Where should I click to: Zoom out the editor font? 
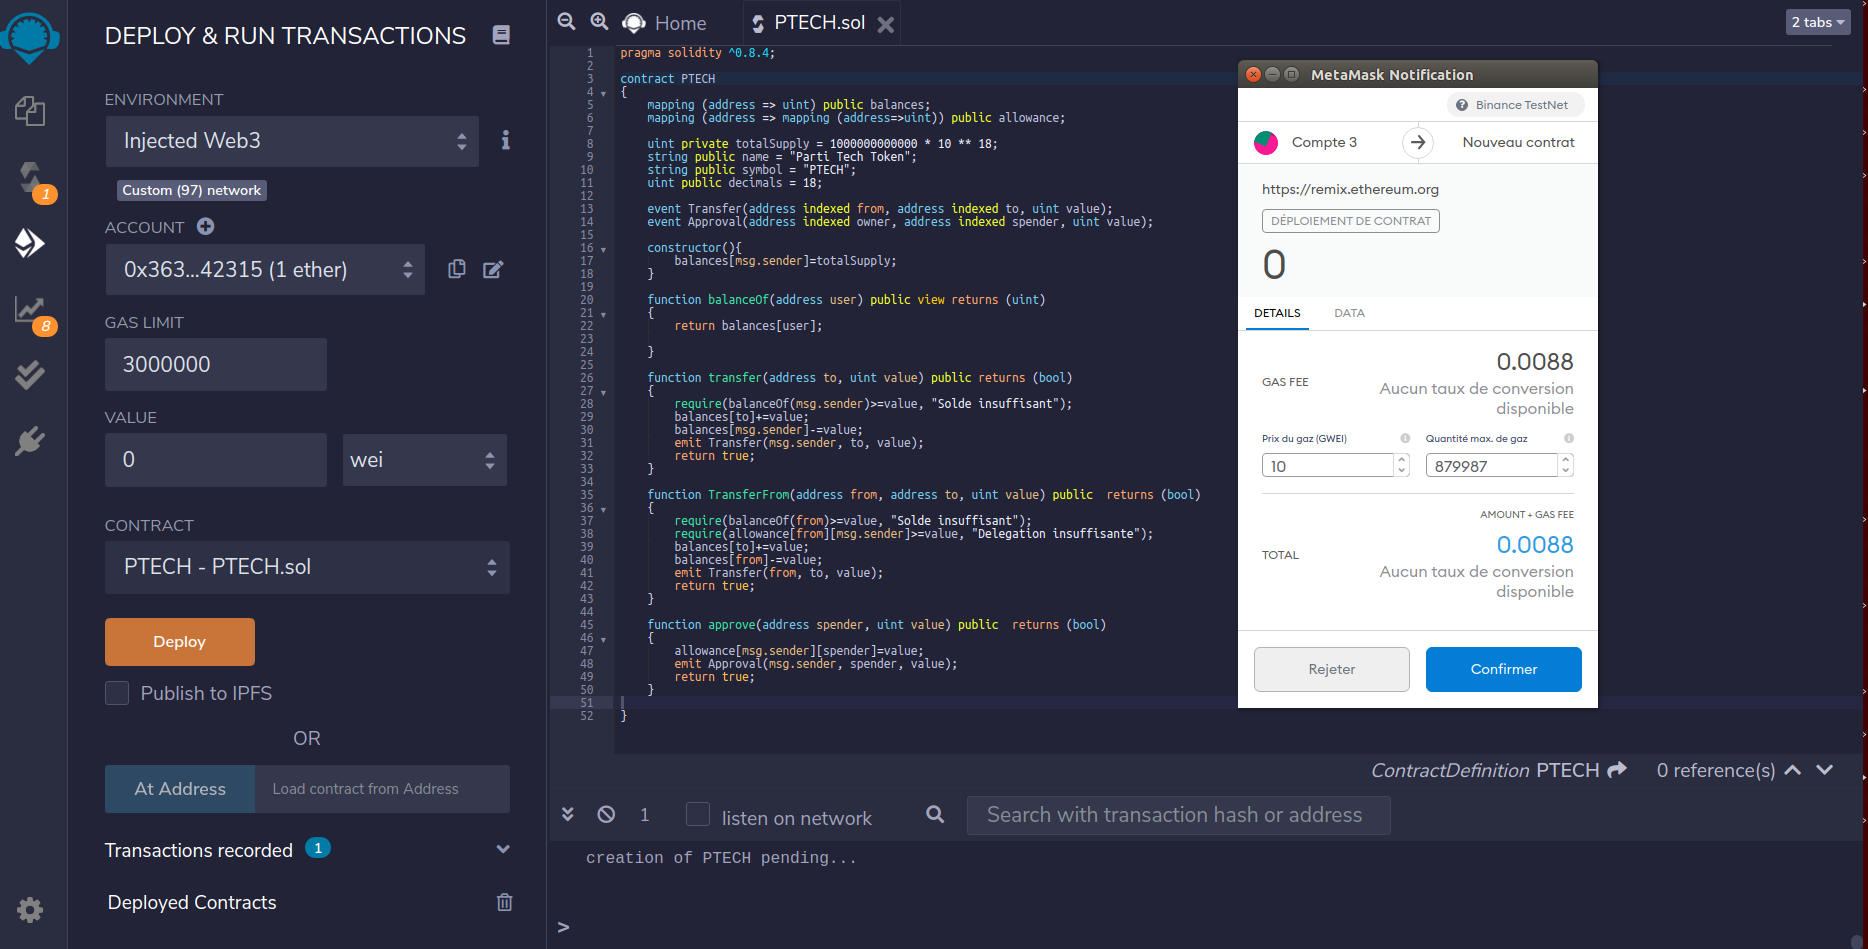pyautogui.click(x=566, y=21)
